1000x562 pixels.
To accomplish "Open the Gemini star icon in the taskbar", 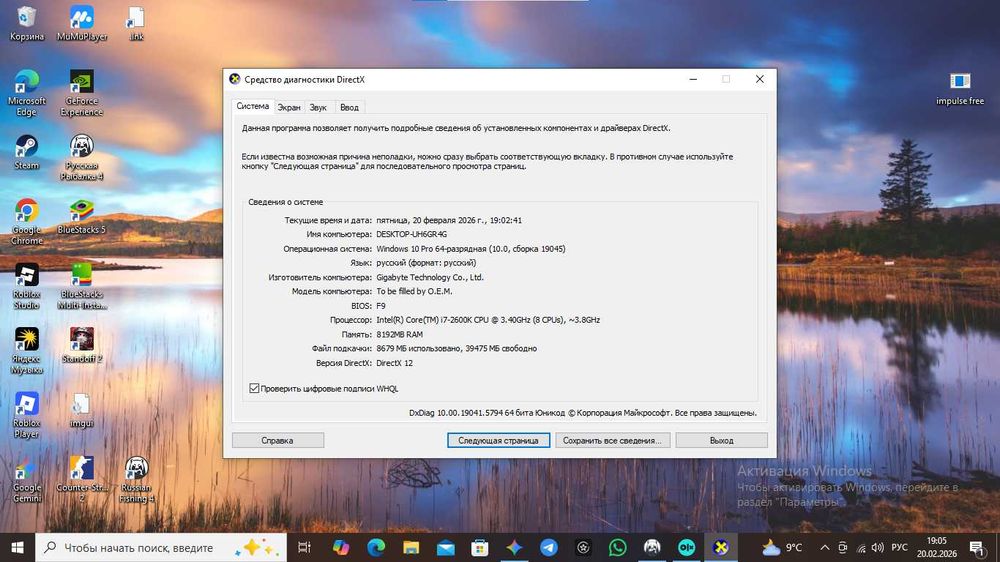I will [514, 547].
